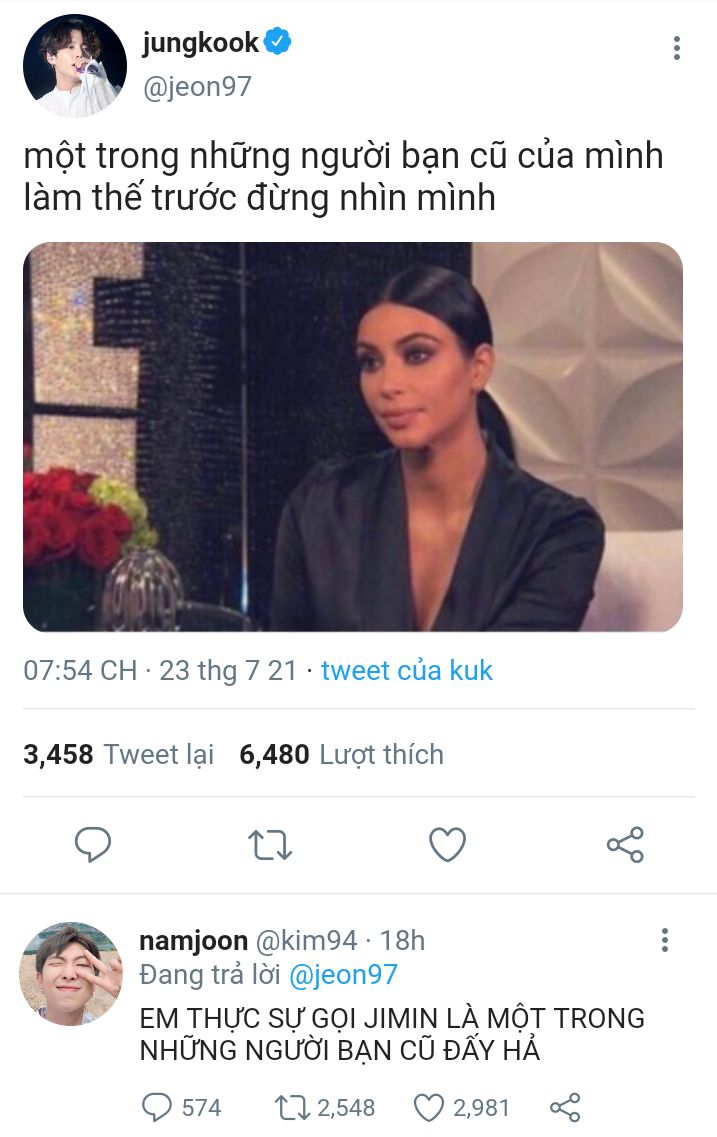Screen dimensions: 717x1137
Task: Click the blue verified badge next to jungkook
Action: click(277, 41)
